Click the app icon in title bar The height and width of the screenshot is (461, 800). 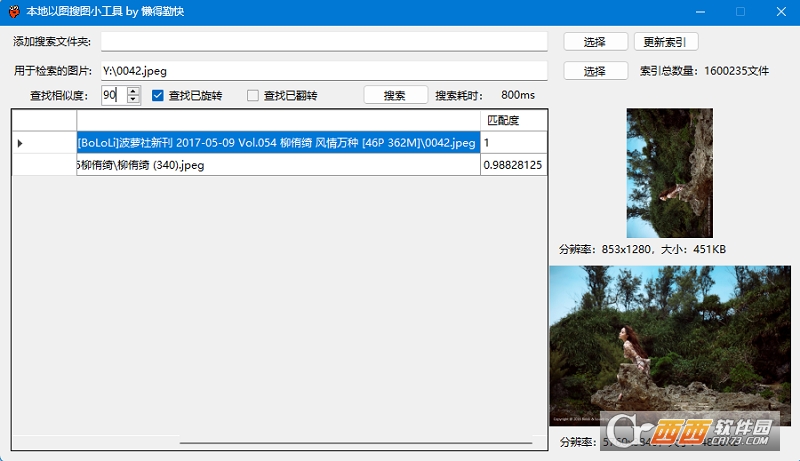tap(14, 11)
